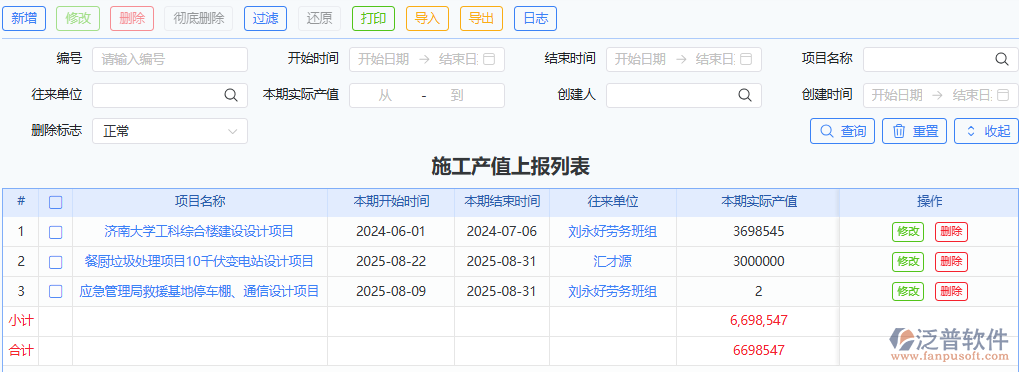Open the 日志 log button
The width and height of the screenshot is (1019, 372).
[535, 18]
